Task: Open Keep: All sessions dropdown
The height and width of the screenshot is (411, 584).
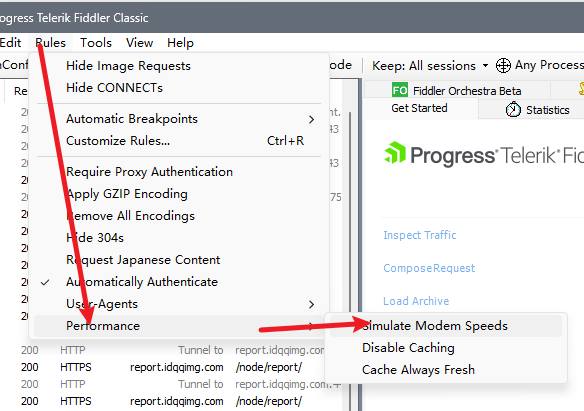Action: click(430, 66)
